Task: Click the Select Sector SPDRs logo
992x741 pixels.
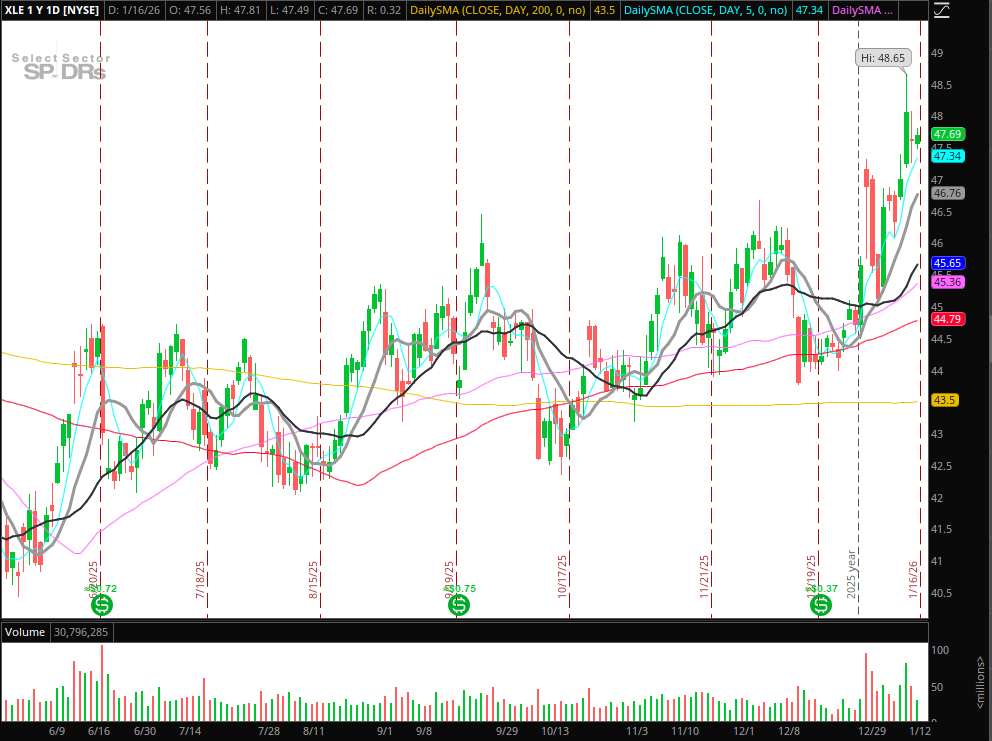Action: [x=61, y=66]
